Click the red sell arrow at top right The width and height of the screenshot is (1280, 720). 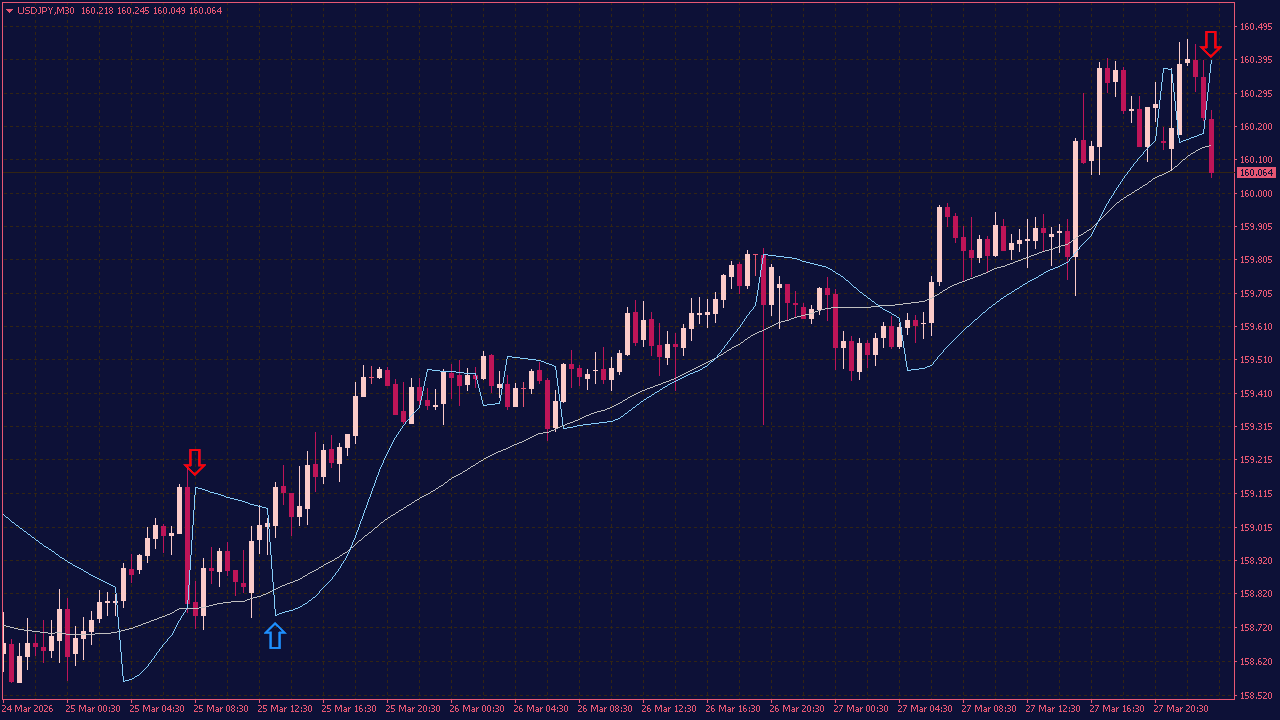1213,44
